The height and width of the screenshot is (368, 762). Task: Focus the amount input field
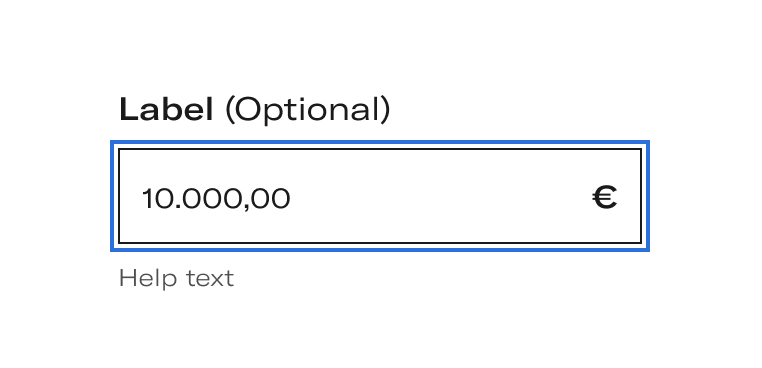[380, 196]
